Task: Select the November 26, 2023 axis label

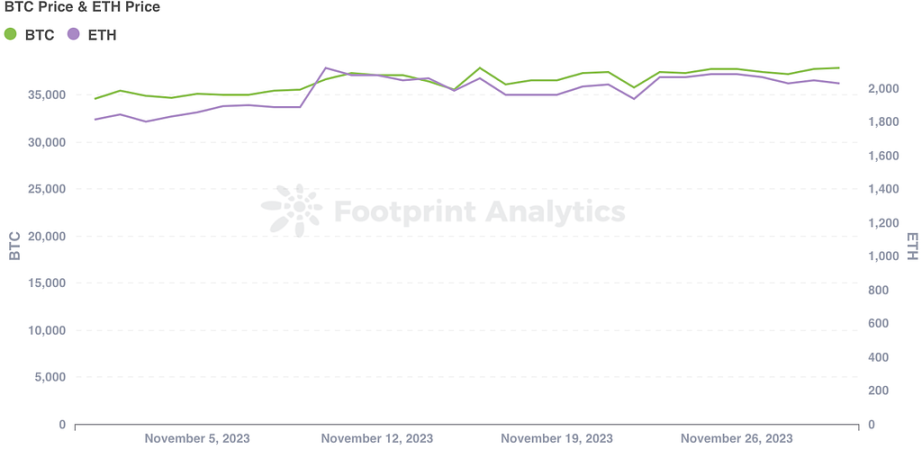Action: pos(737,438)
